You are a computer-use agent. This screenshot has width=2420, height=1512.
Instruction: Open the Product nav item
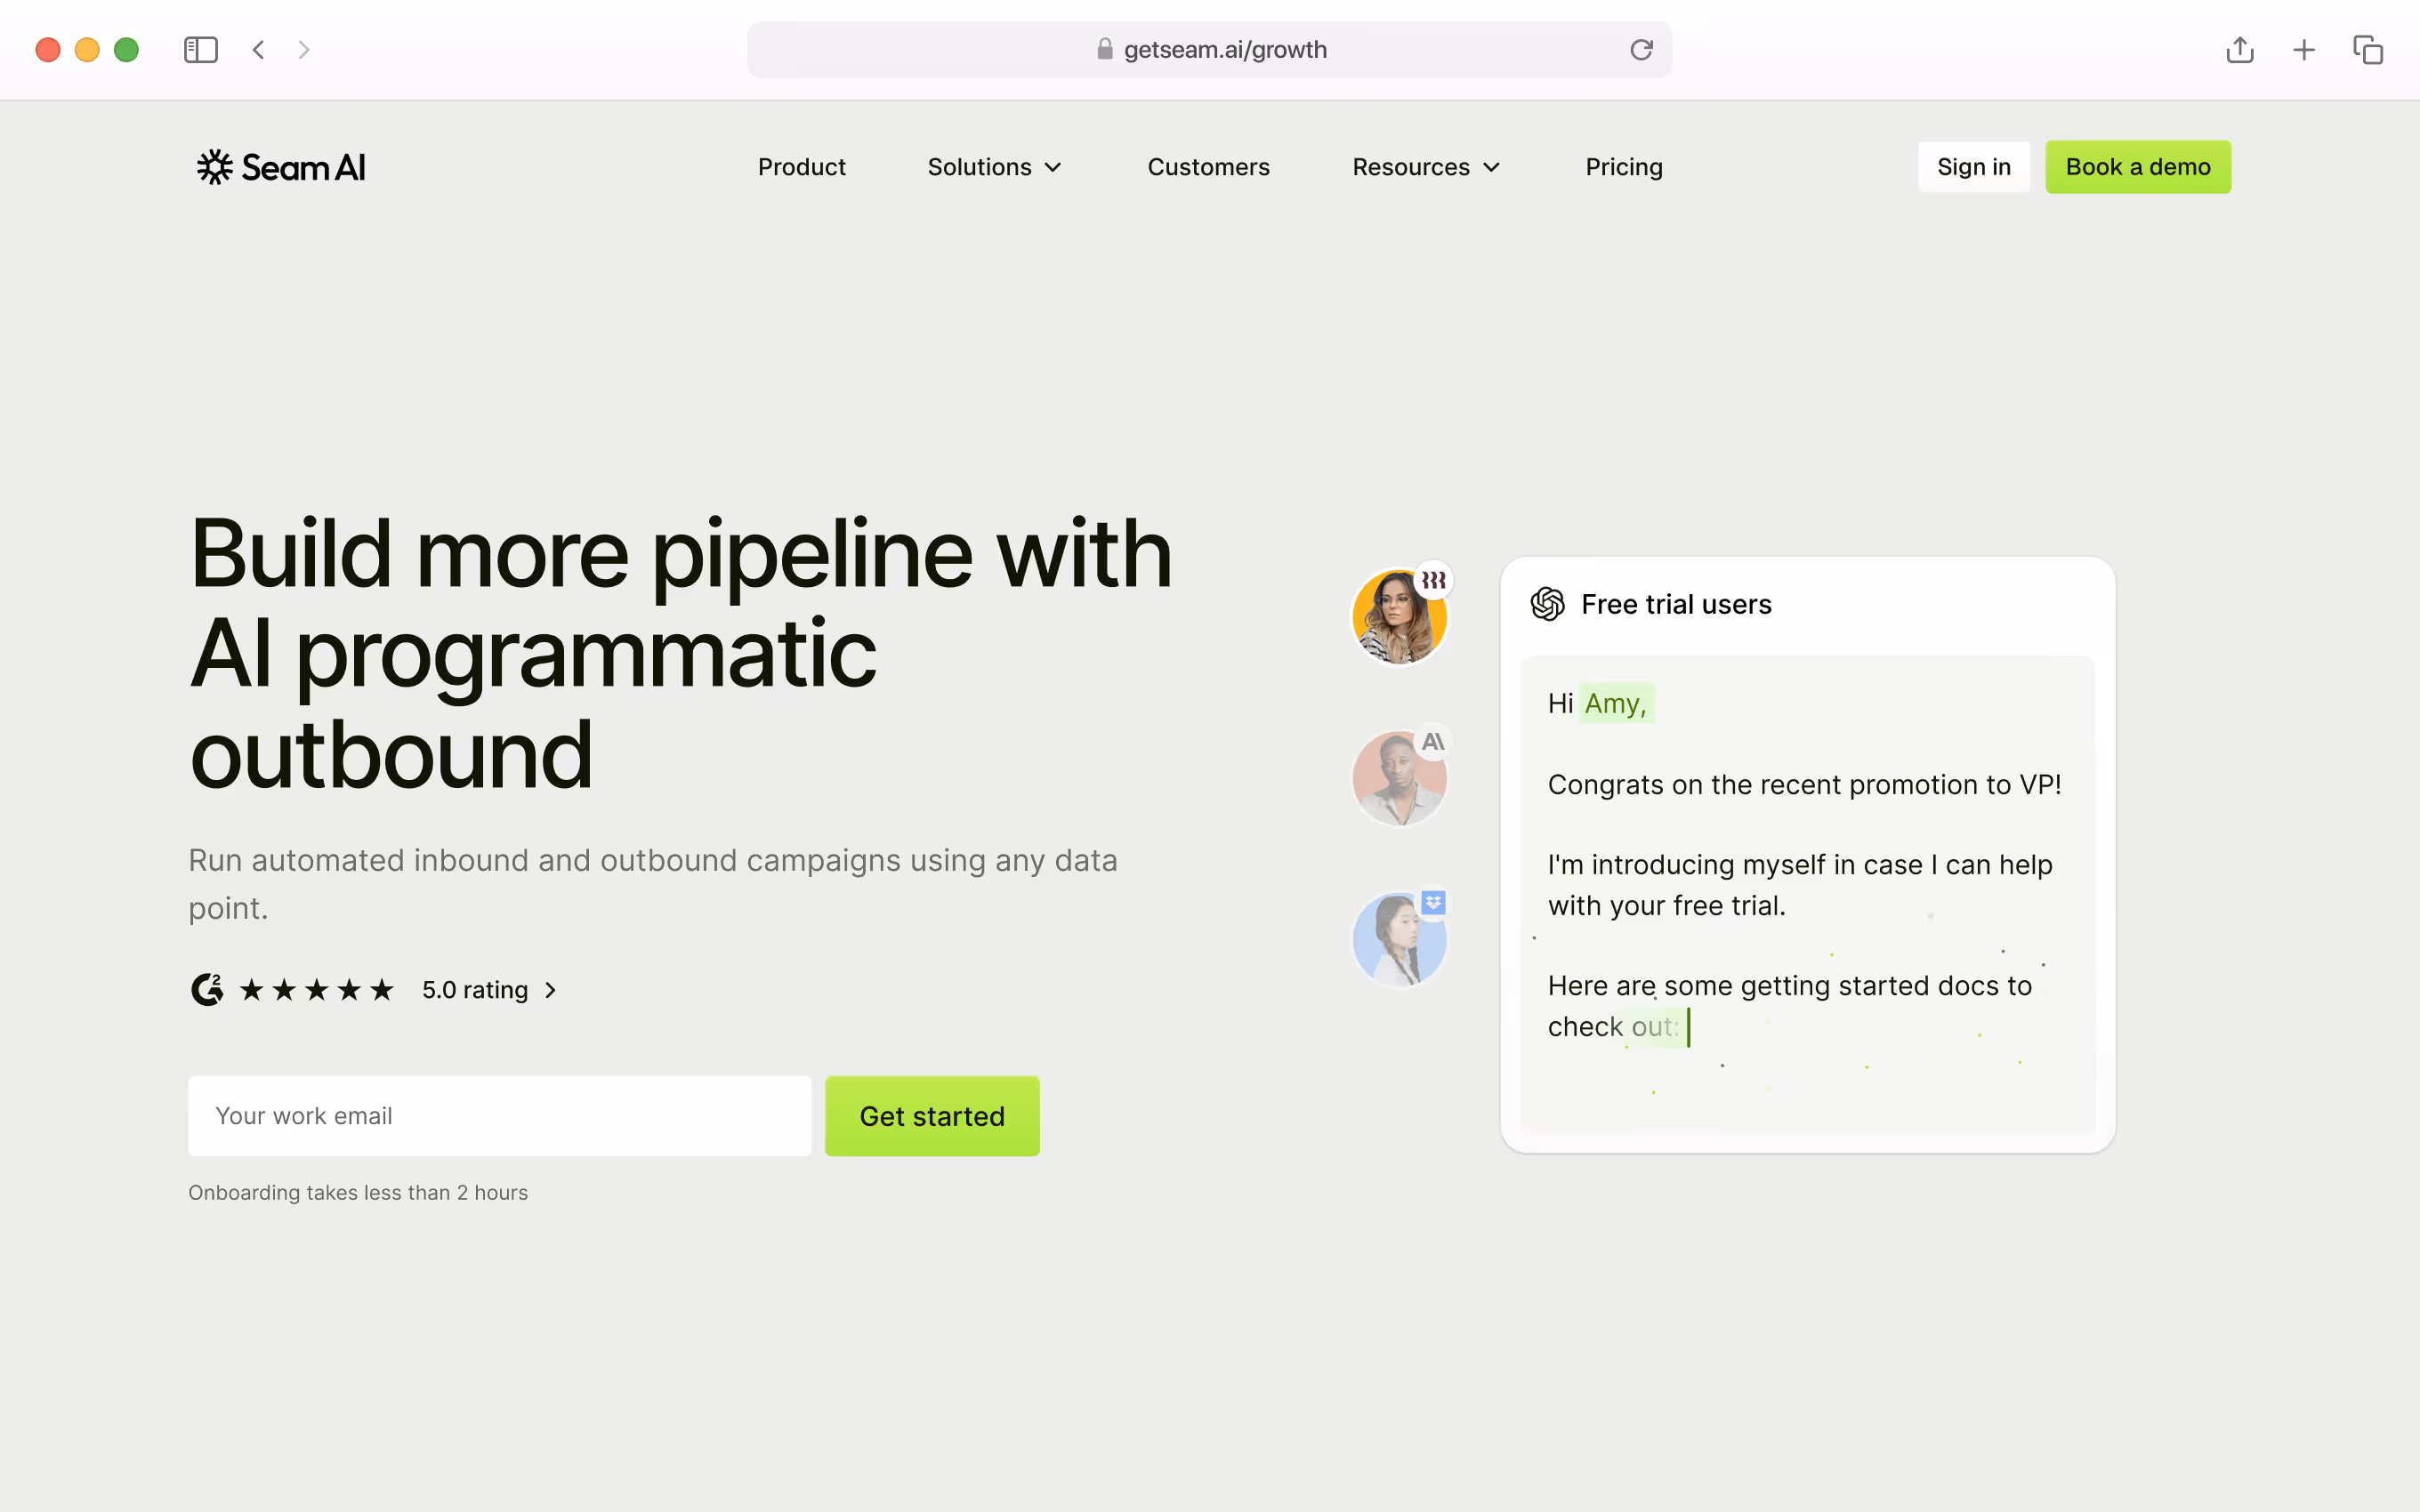[801, 167]
